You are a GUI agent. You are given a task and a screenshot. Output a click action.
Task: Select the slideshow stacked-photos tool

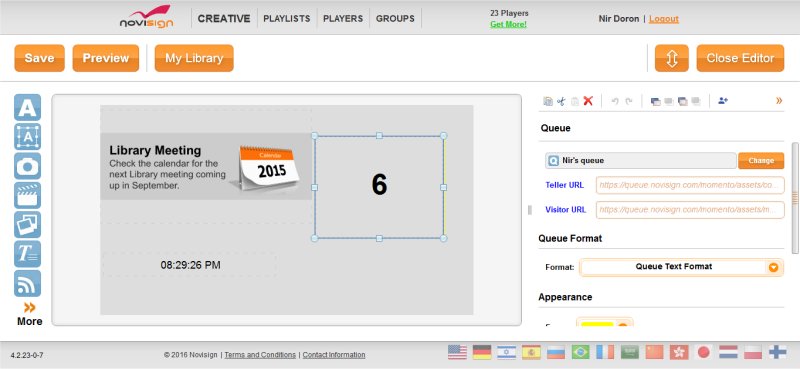(28, 225)
